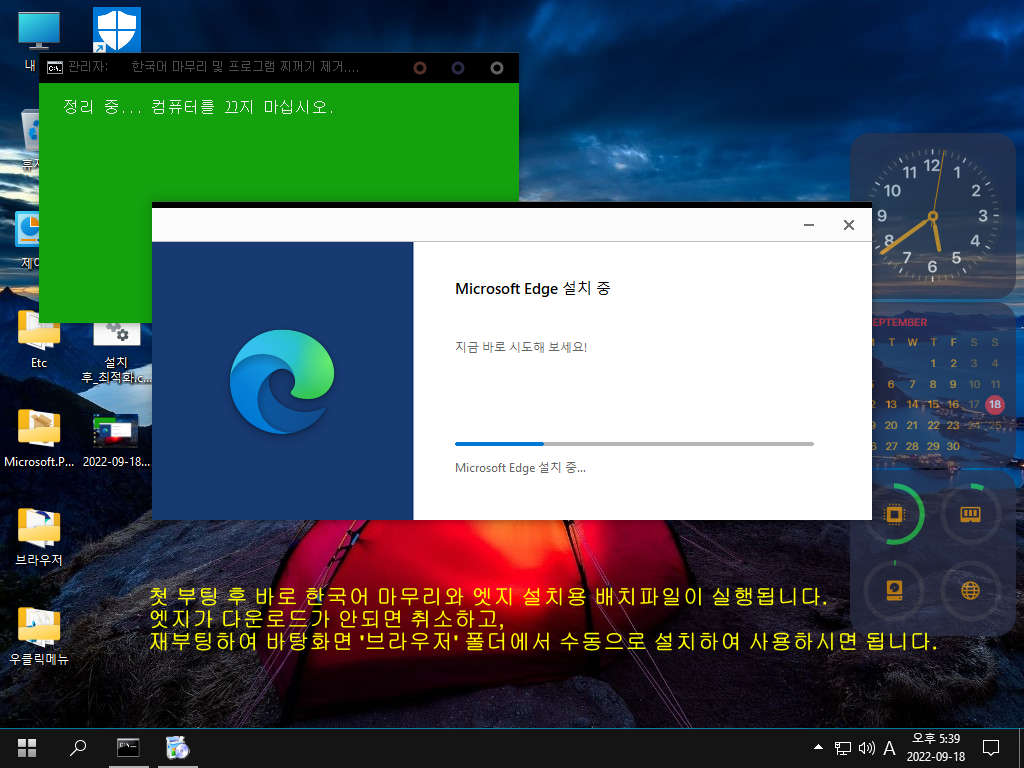This screenshot has height=768, width=1024.
Task: Select the Edge installer taskbar icon
Action: (x=178, y=748)
